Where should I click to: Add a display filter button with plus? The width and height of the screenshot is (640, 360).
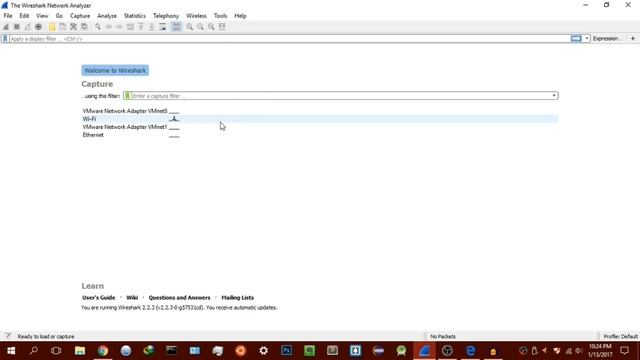point(633,38)
